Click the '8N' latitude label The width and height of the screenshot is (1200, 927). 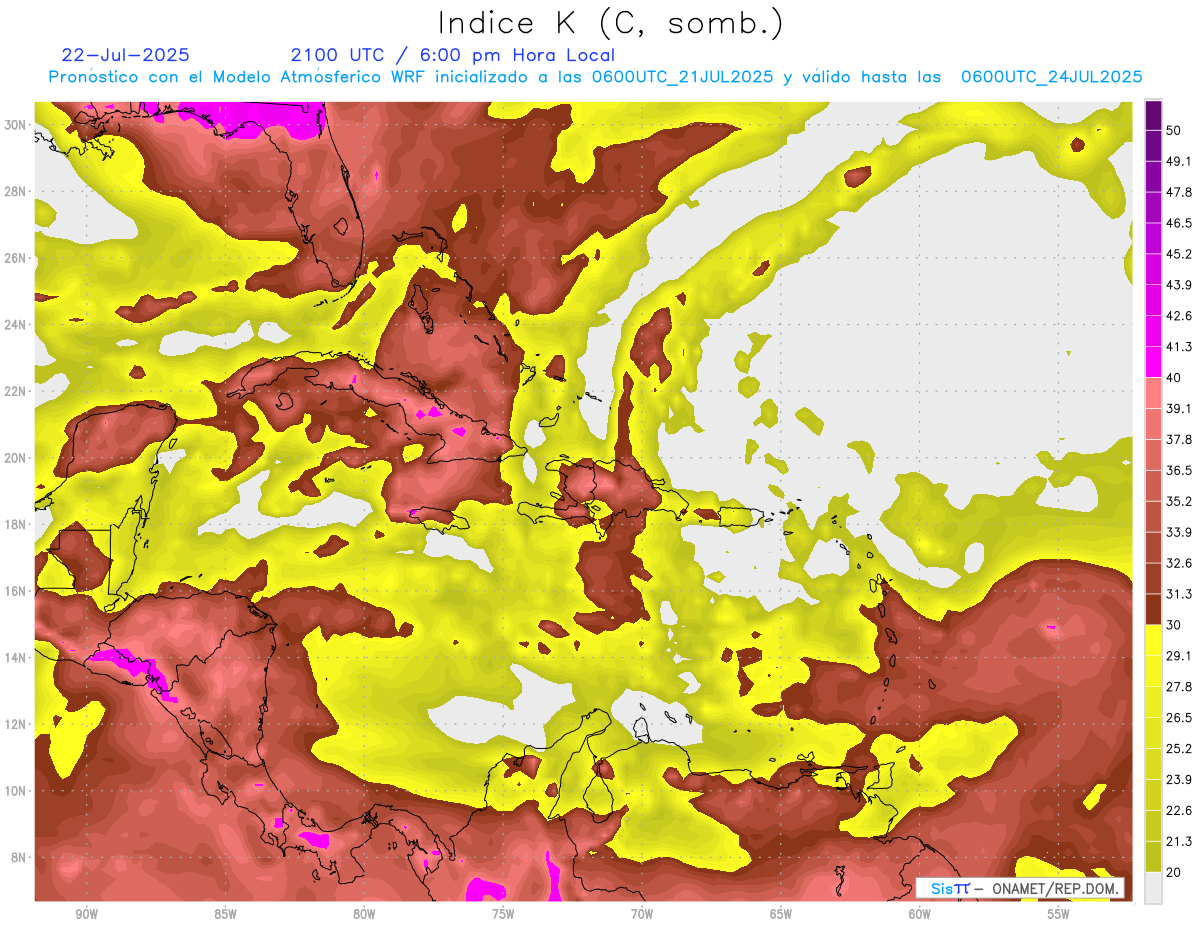point(19,858)
